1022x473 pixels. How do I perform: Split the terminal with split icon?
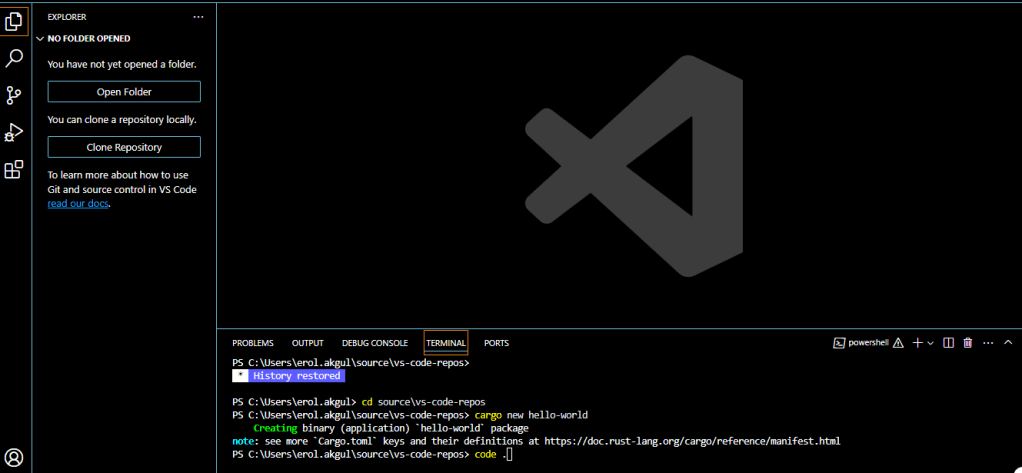(949, 343)
